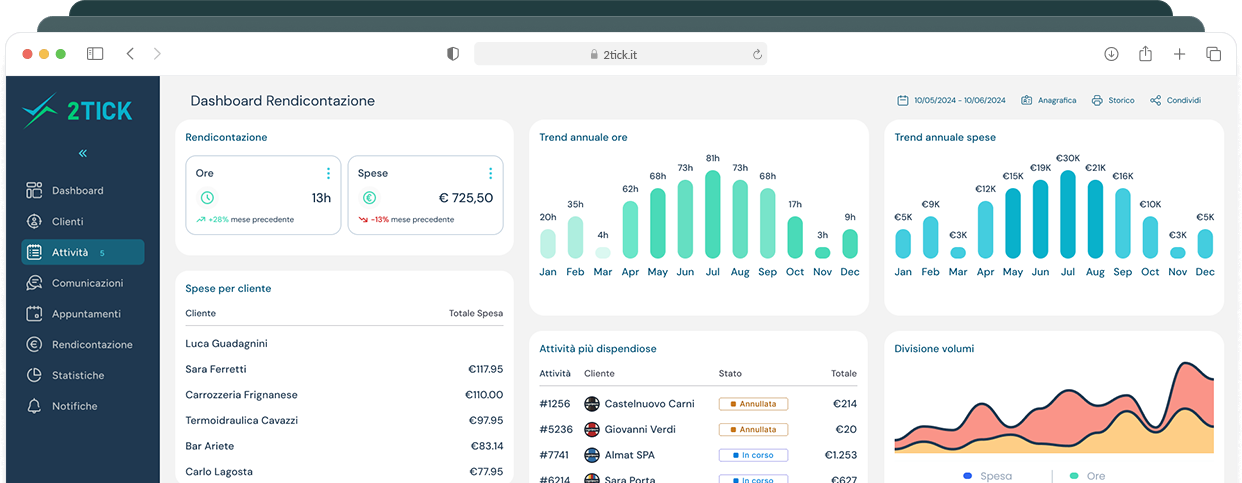Open the Ore card three-dot menu

pyautogui.click(x=328, y=173)
